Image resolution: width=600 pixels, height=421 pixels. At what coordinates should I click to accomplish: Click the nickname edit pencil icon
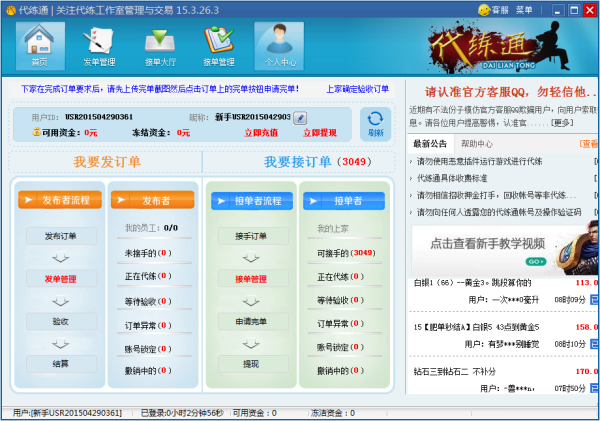point(300,118)
